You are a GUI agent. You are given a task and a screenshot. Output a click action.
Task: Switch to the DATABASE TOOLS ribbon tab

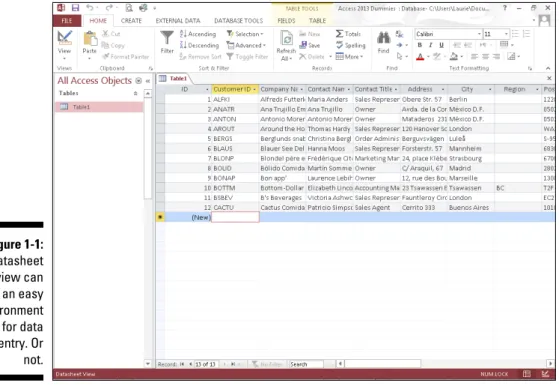point(239,21)
